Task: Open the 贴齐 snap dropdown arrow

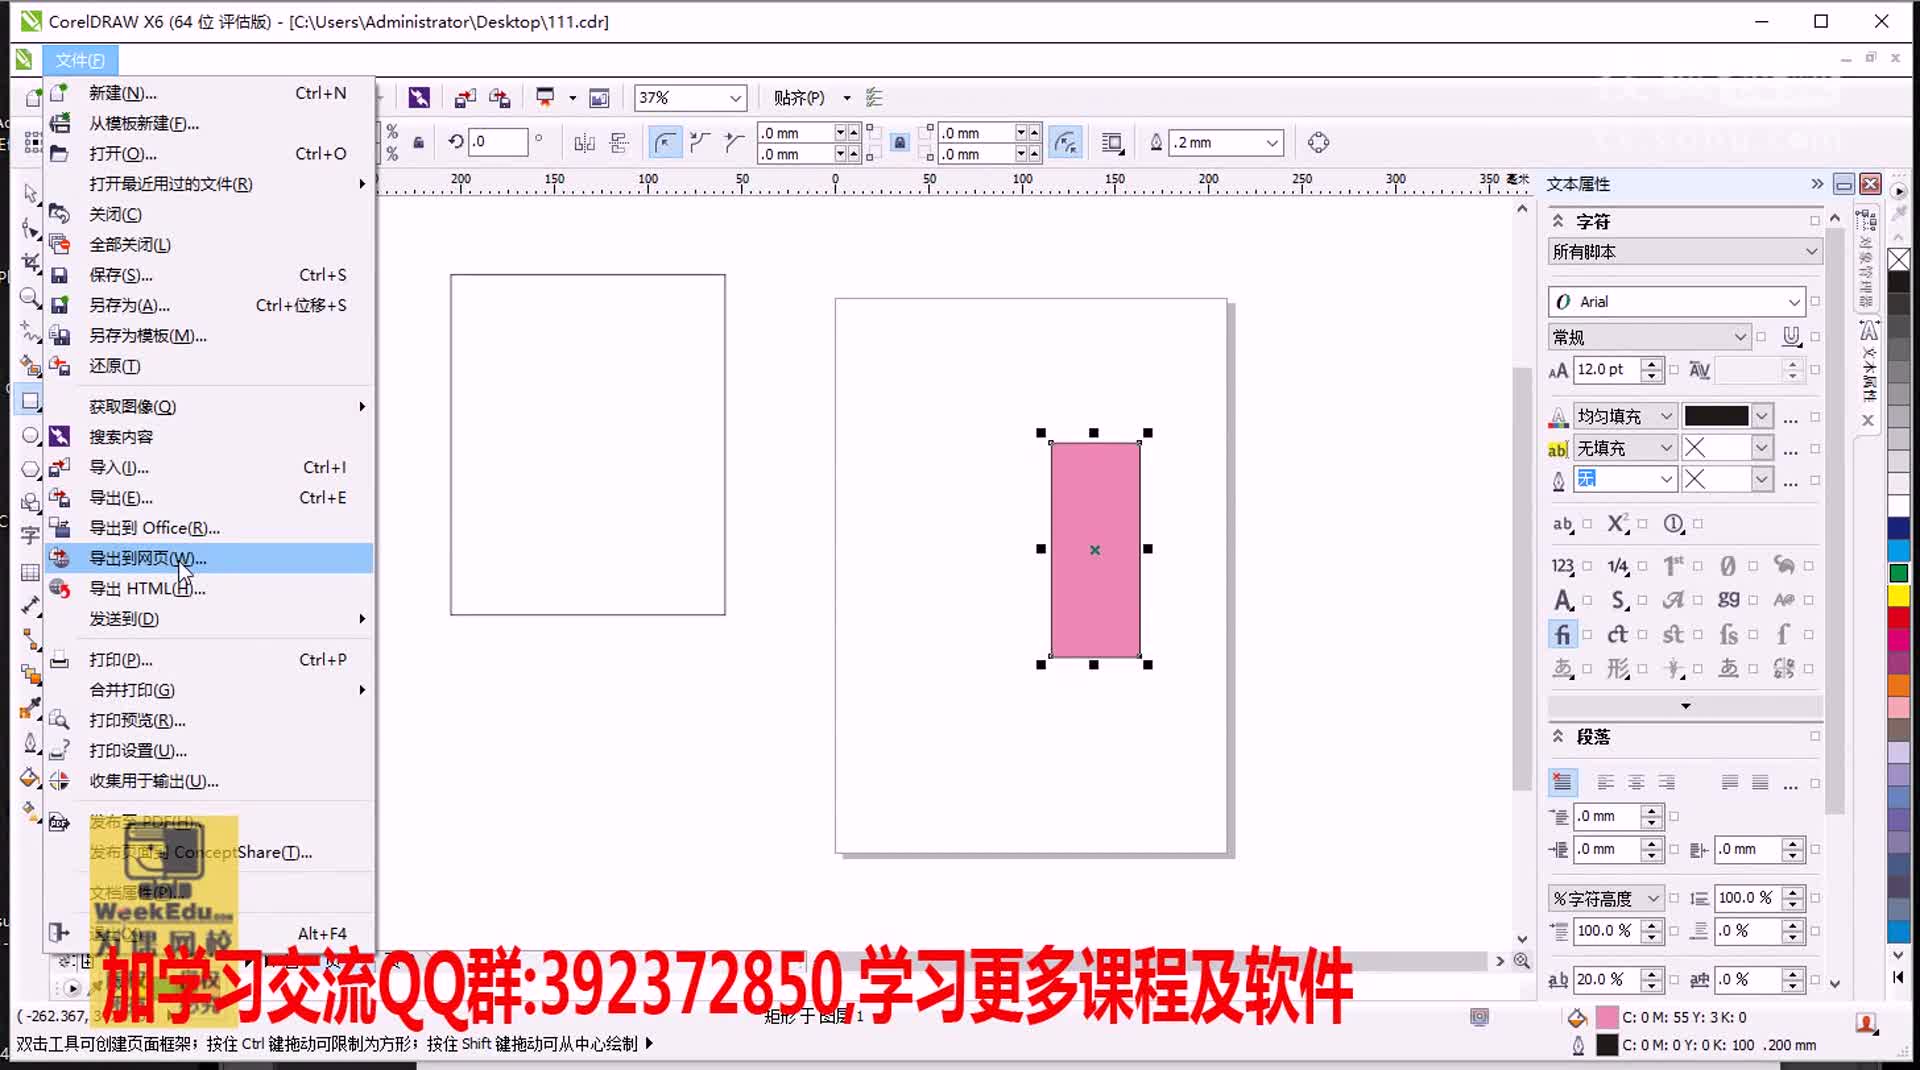Action: [847, 98]
